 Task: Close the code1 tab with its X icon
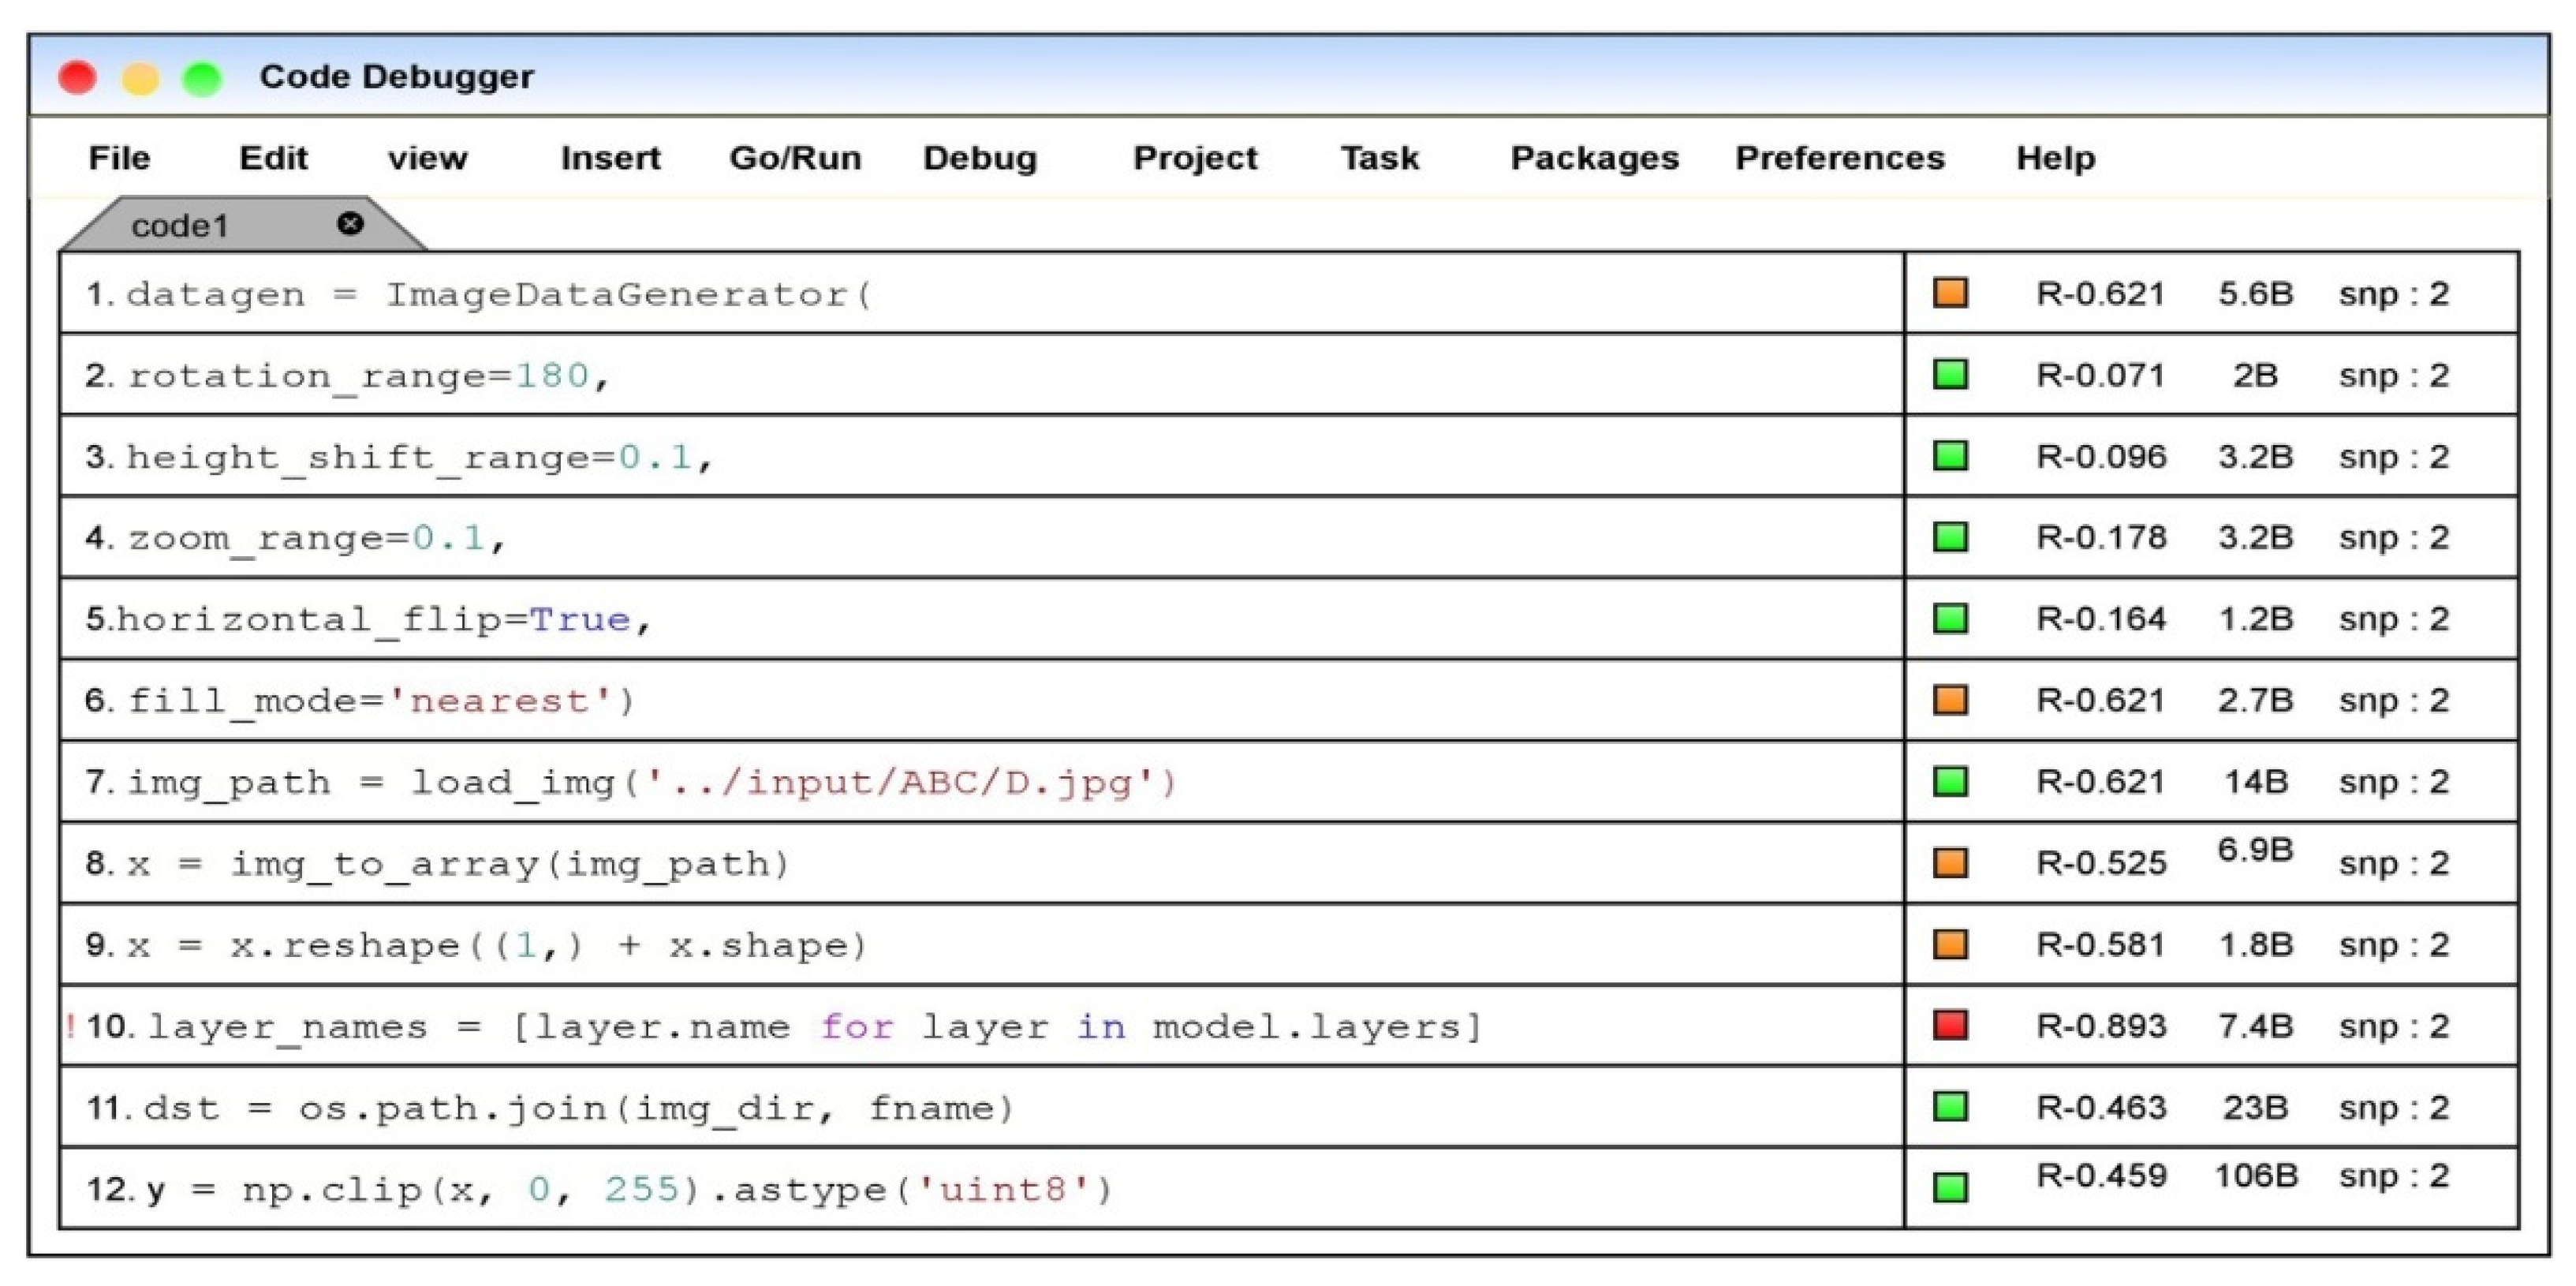click(x=350, y=224)
